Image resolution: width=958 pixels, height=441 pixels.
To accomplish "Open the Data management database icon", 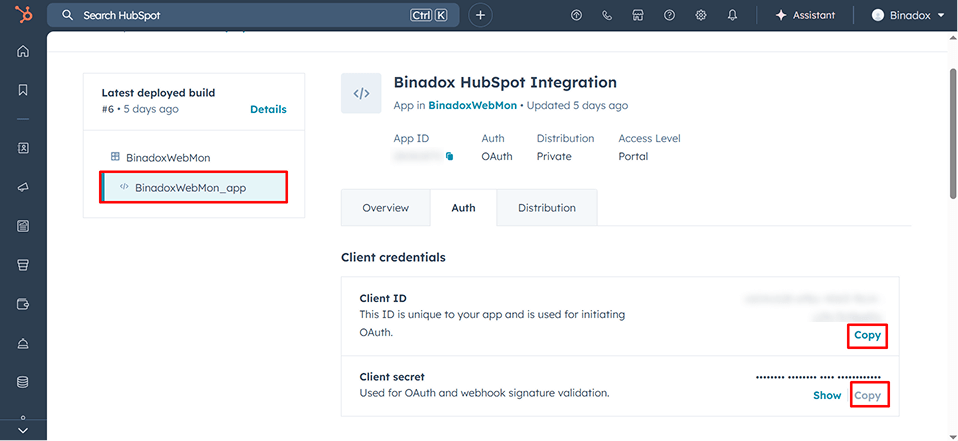I will [x=23, y=382].
